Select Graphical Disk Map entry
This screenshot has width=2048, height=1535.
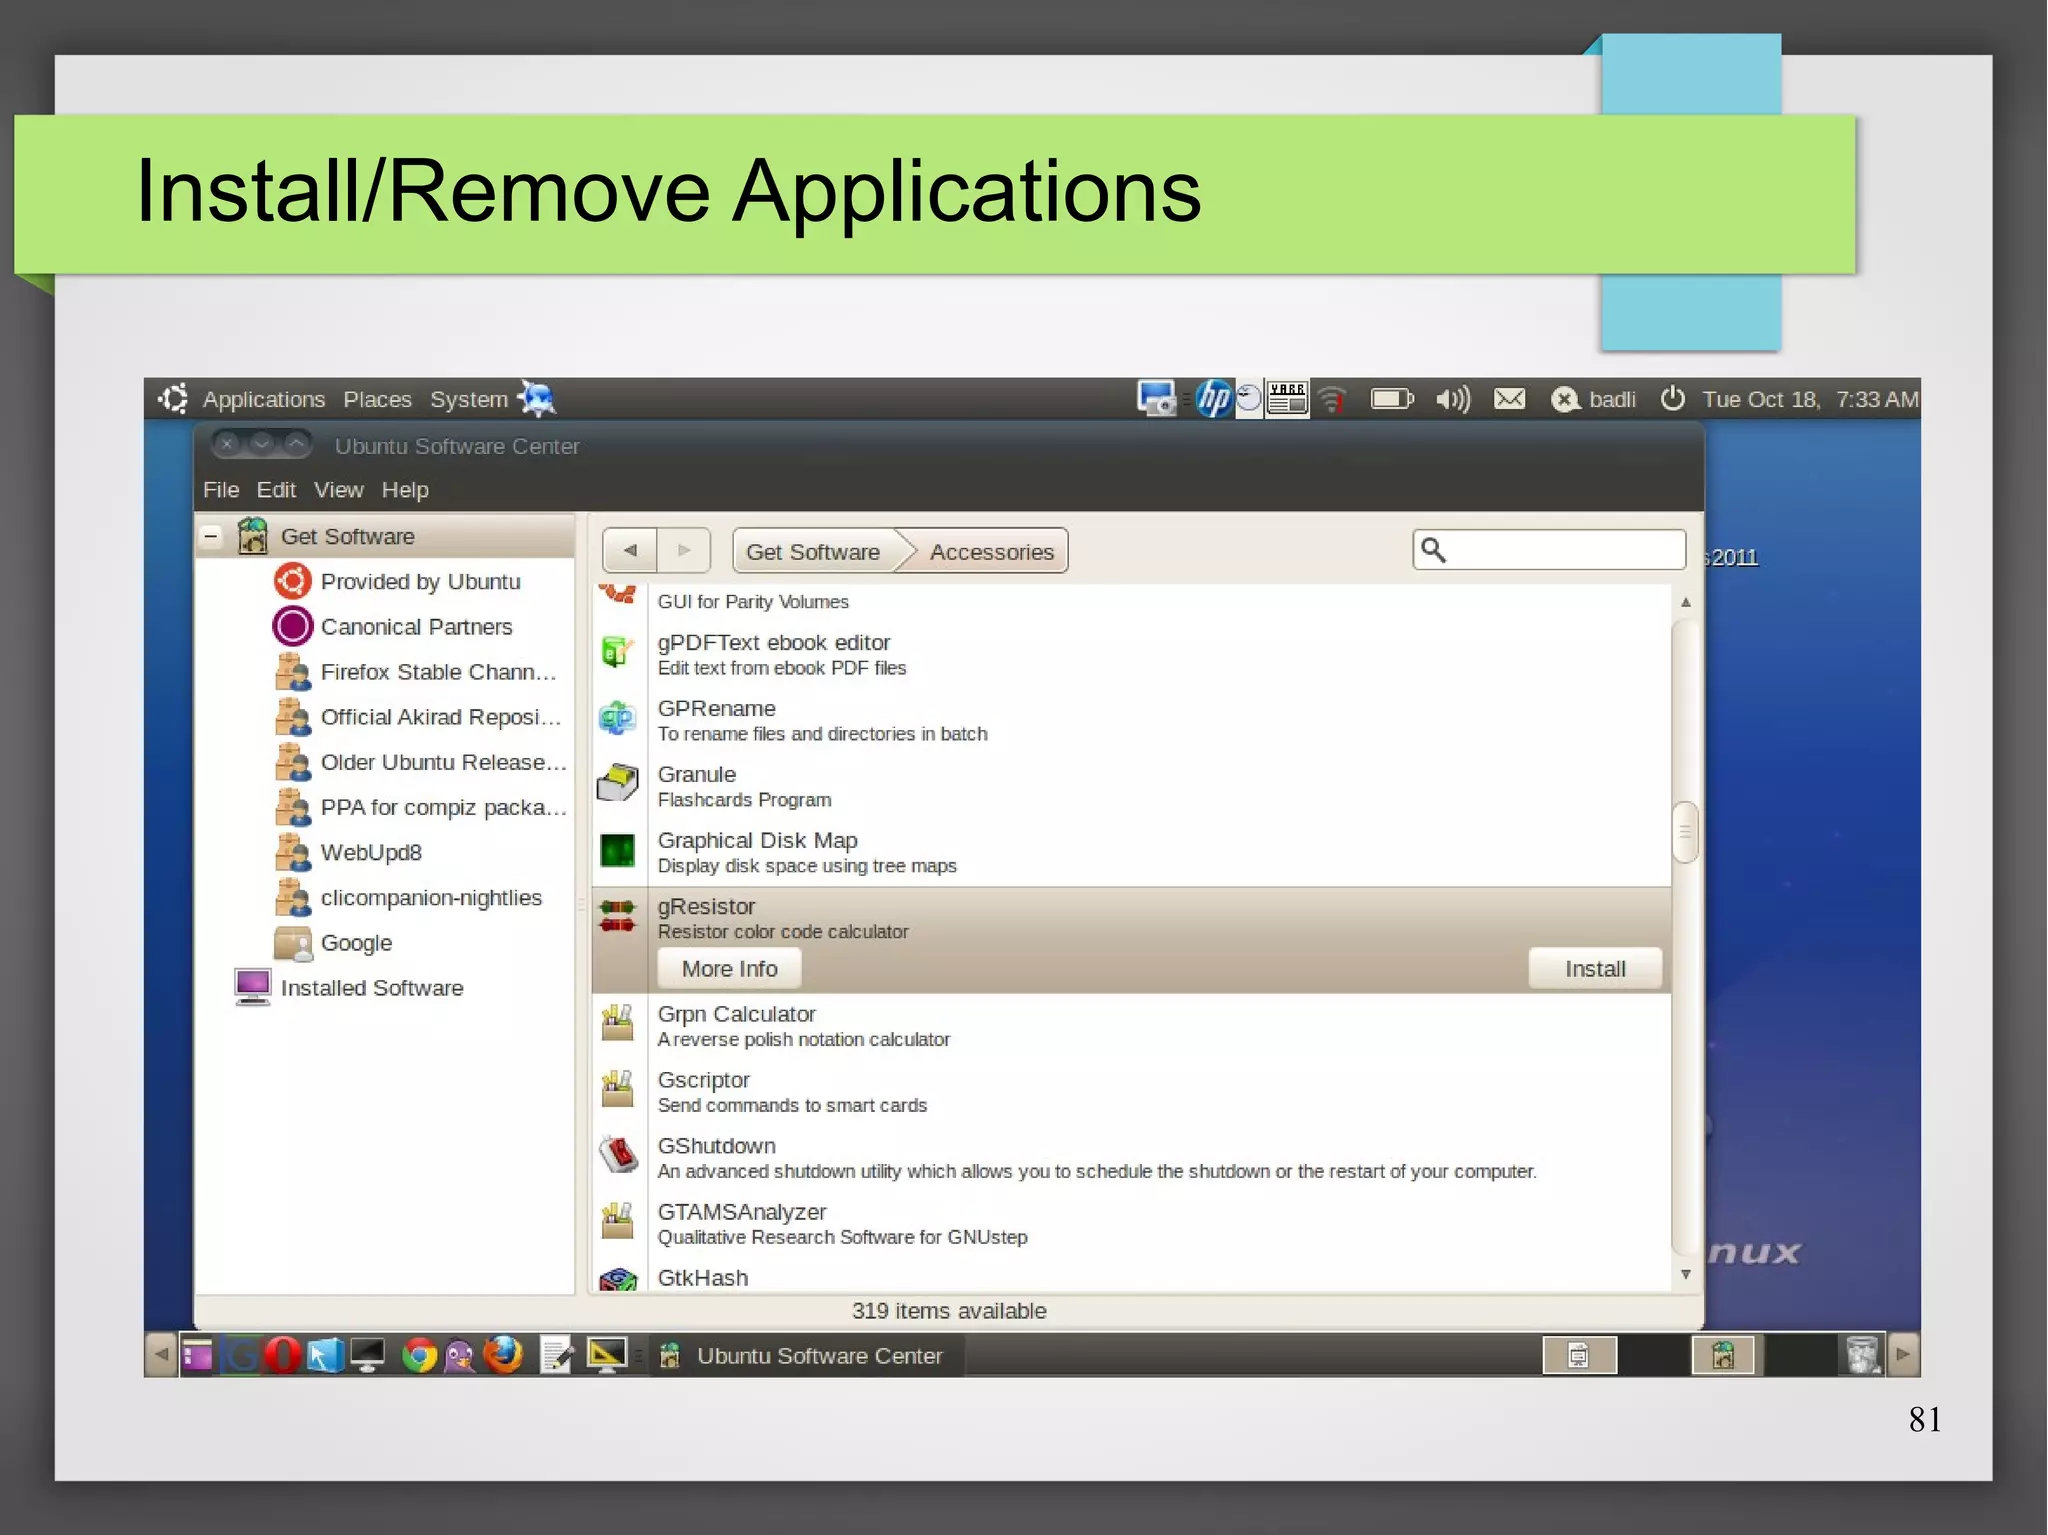(x=1131, y=852)
